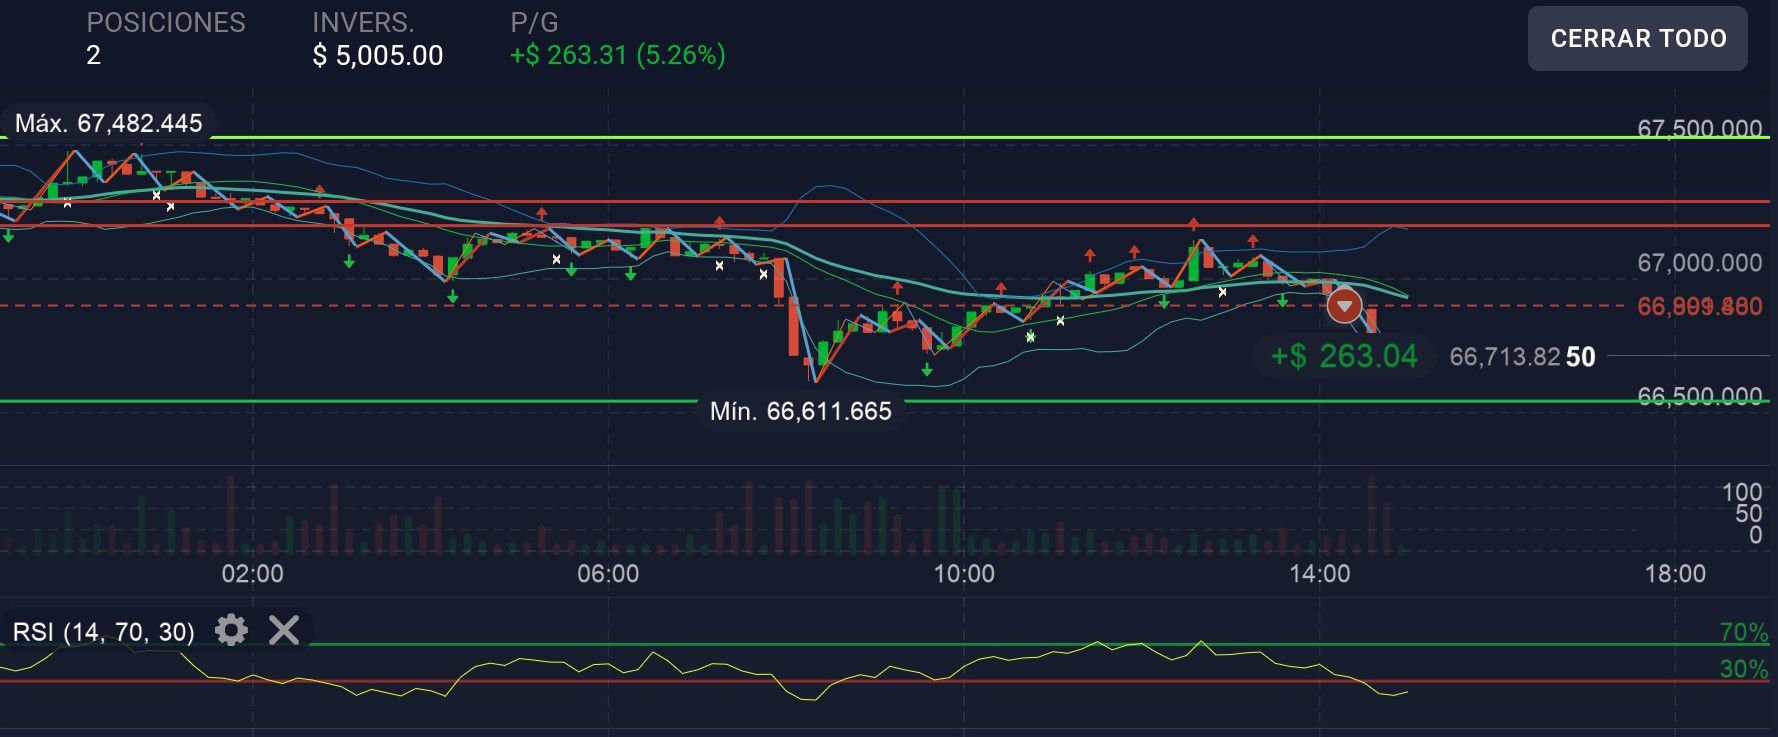Click the 10:00 time axis label

click(963, 573)
